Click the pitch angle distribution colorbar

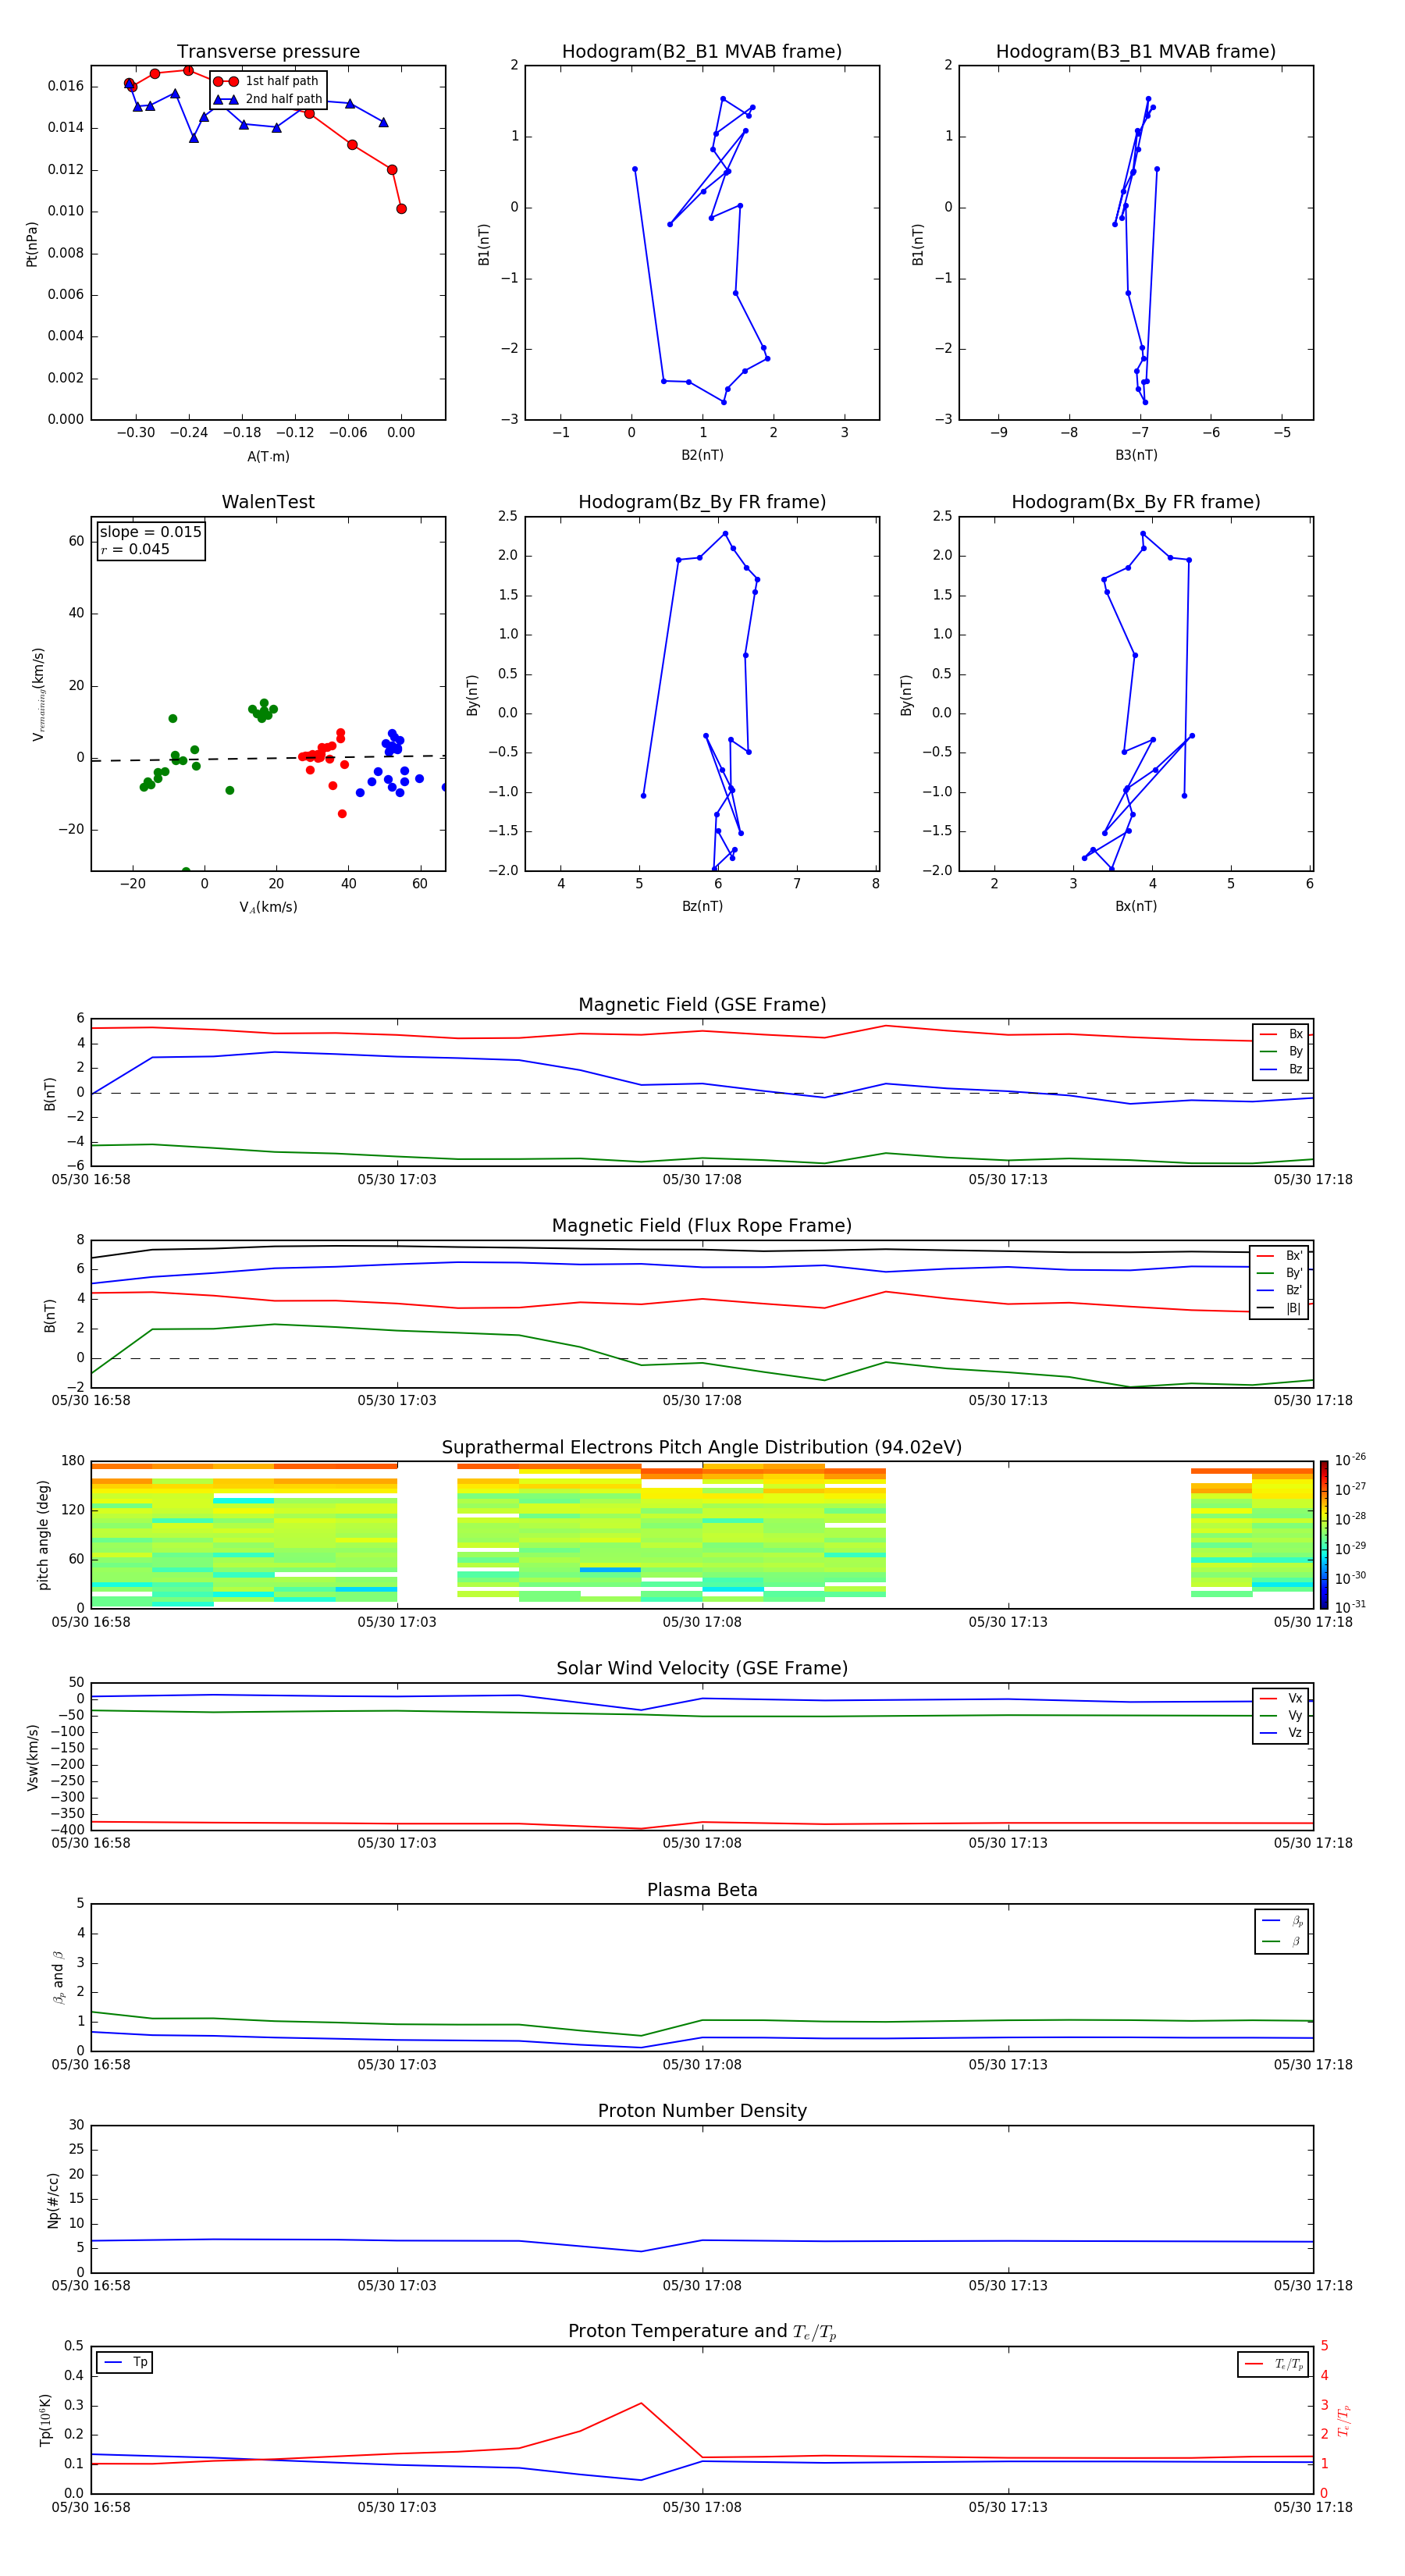click(1324, 1534)
